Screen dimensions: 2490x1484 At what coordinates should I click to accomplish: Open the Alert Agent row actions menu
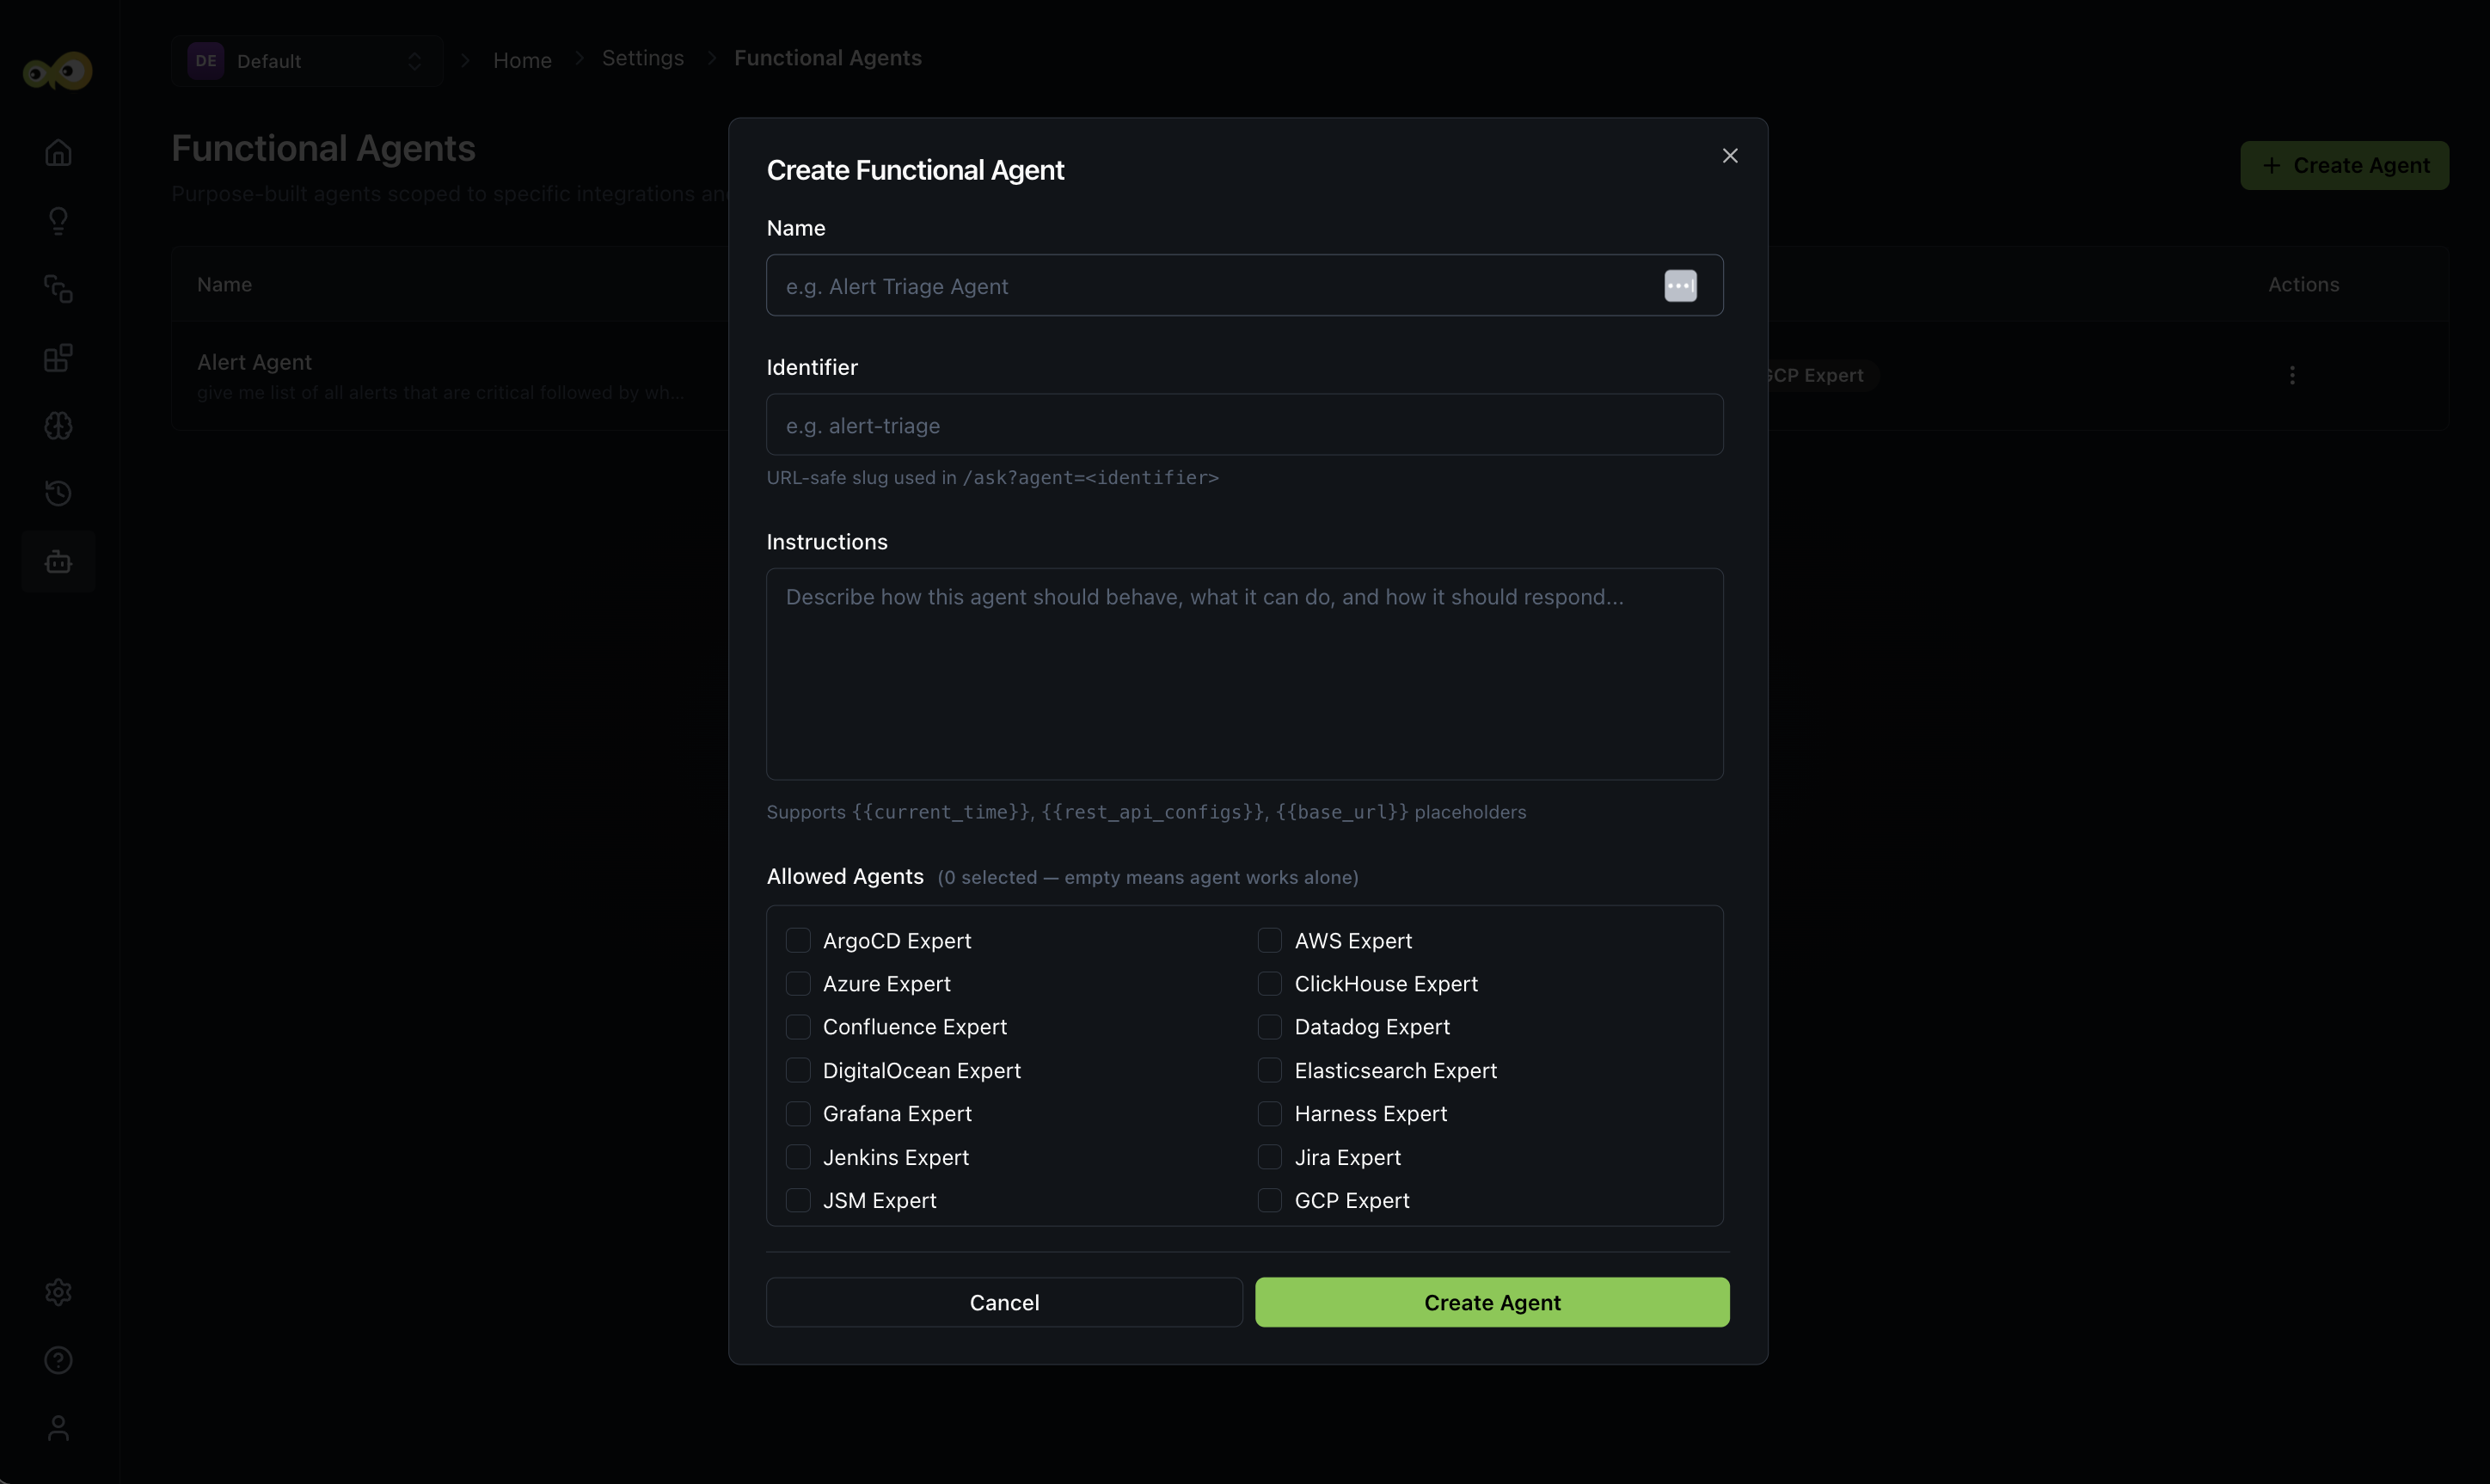[2292, 375]
